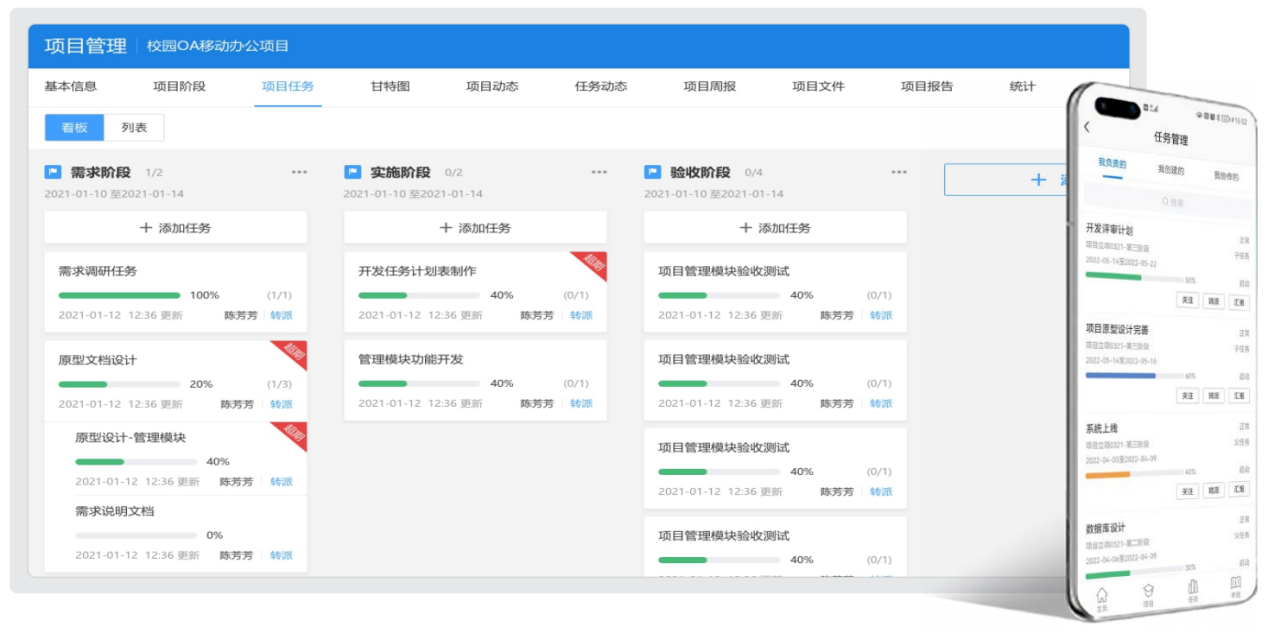
Task: Tap the search field on the phone
Action: coord(1168,204)
